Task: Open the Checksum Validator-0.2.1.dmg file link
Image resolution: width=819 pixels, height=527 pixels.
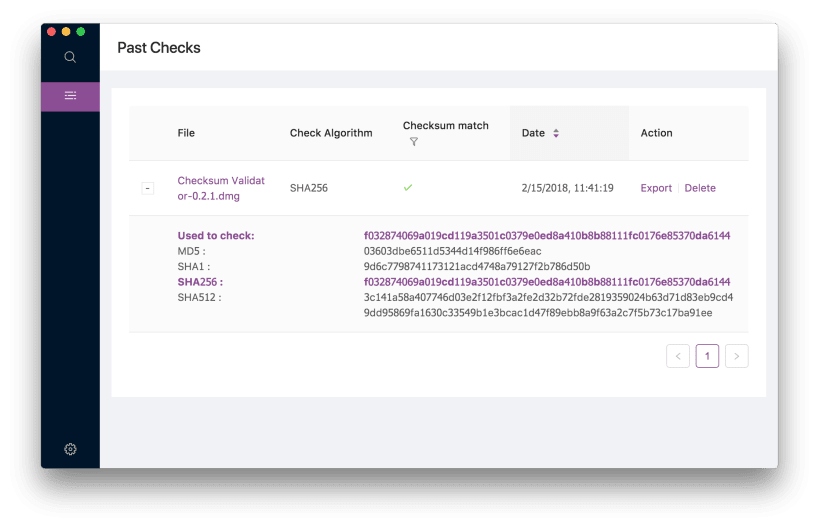Action: pyautogui.click(x=221, y=188)
